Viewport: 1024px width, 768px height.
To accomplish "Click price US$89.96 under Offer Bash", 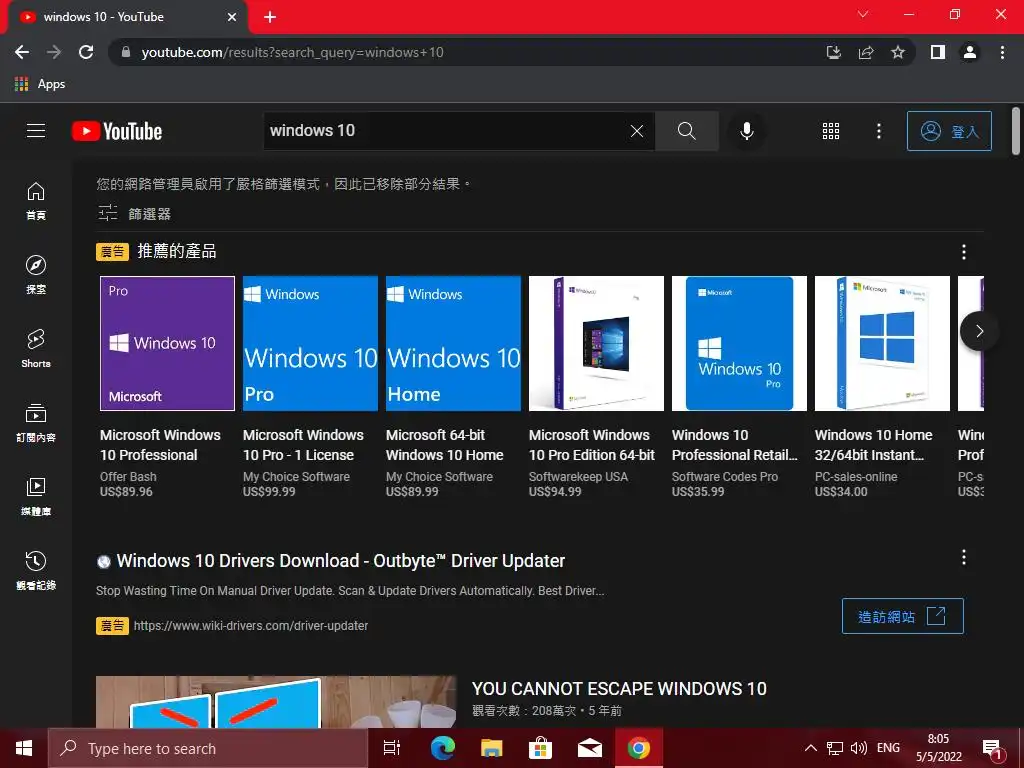I will 126,492.
